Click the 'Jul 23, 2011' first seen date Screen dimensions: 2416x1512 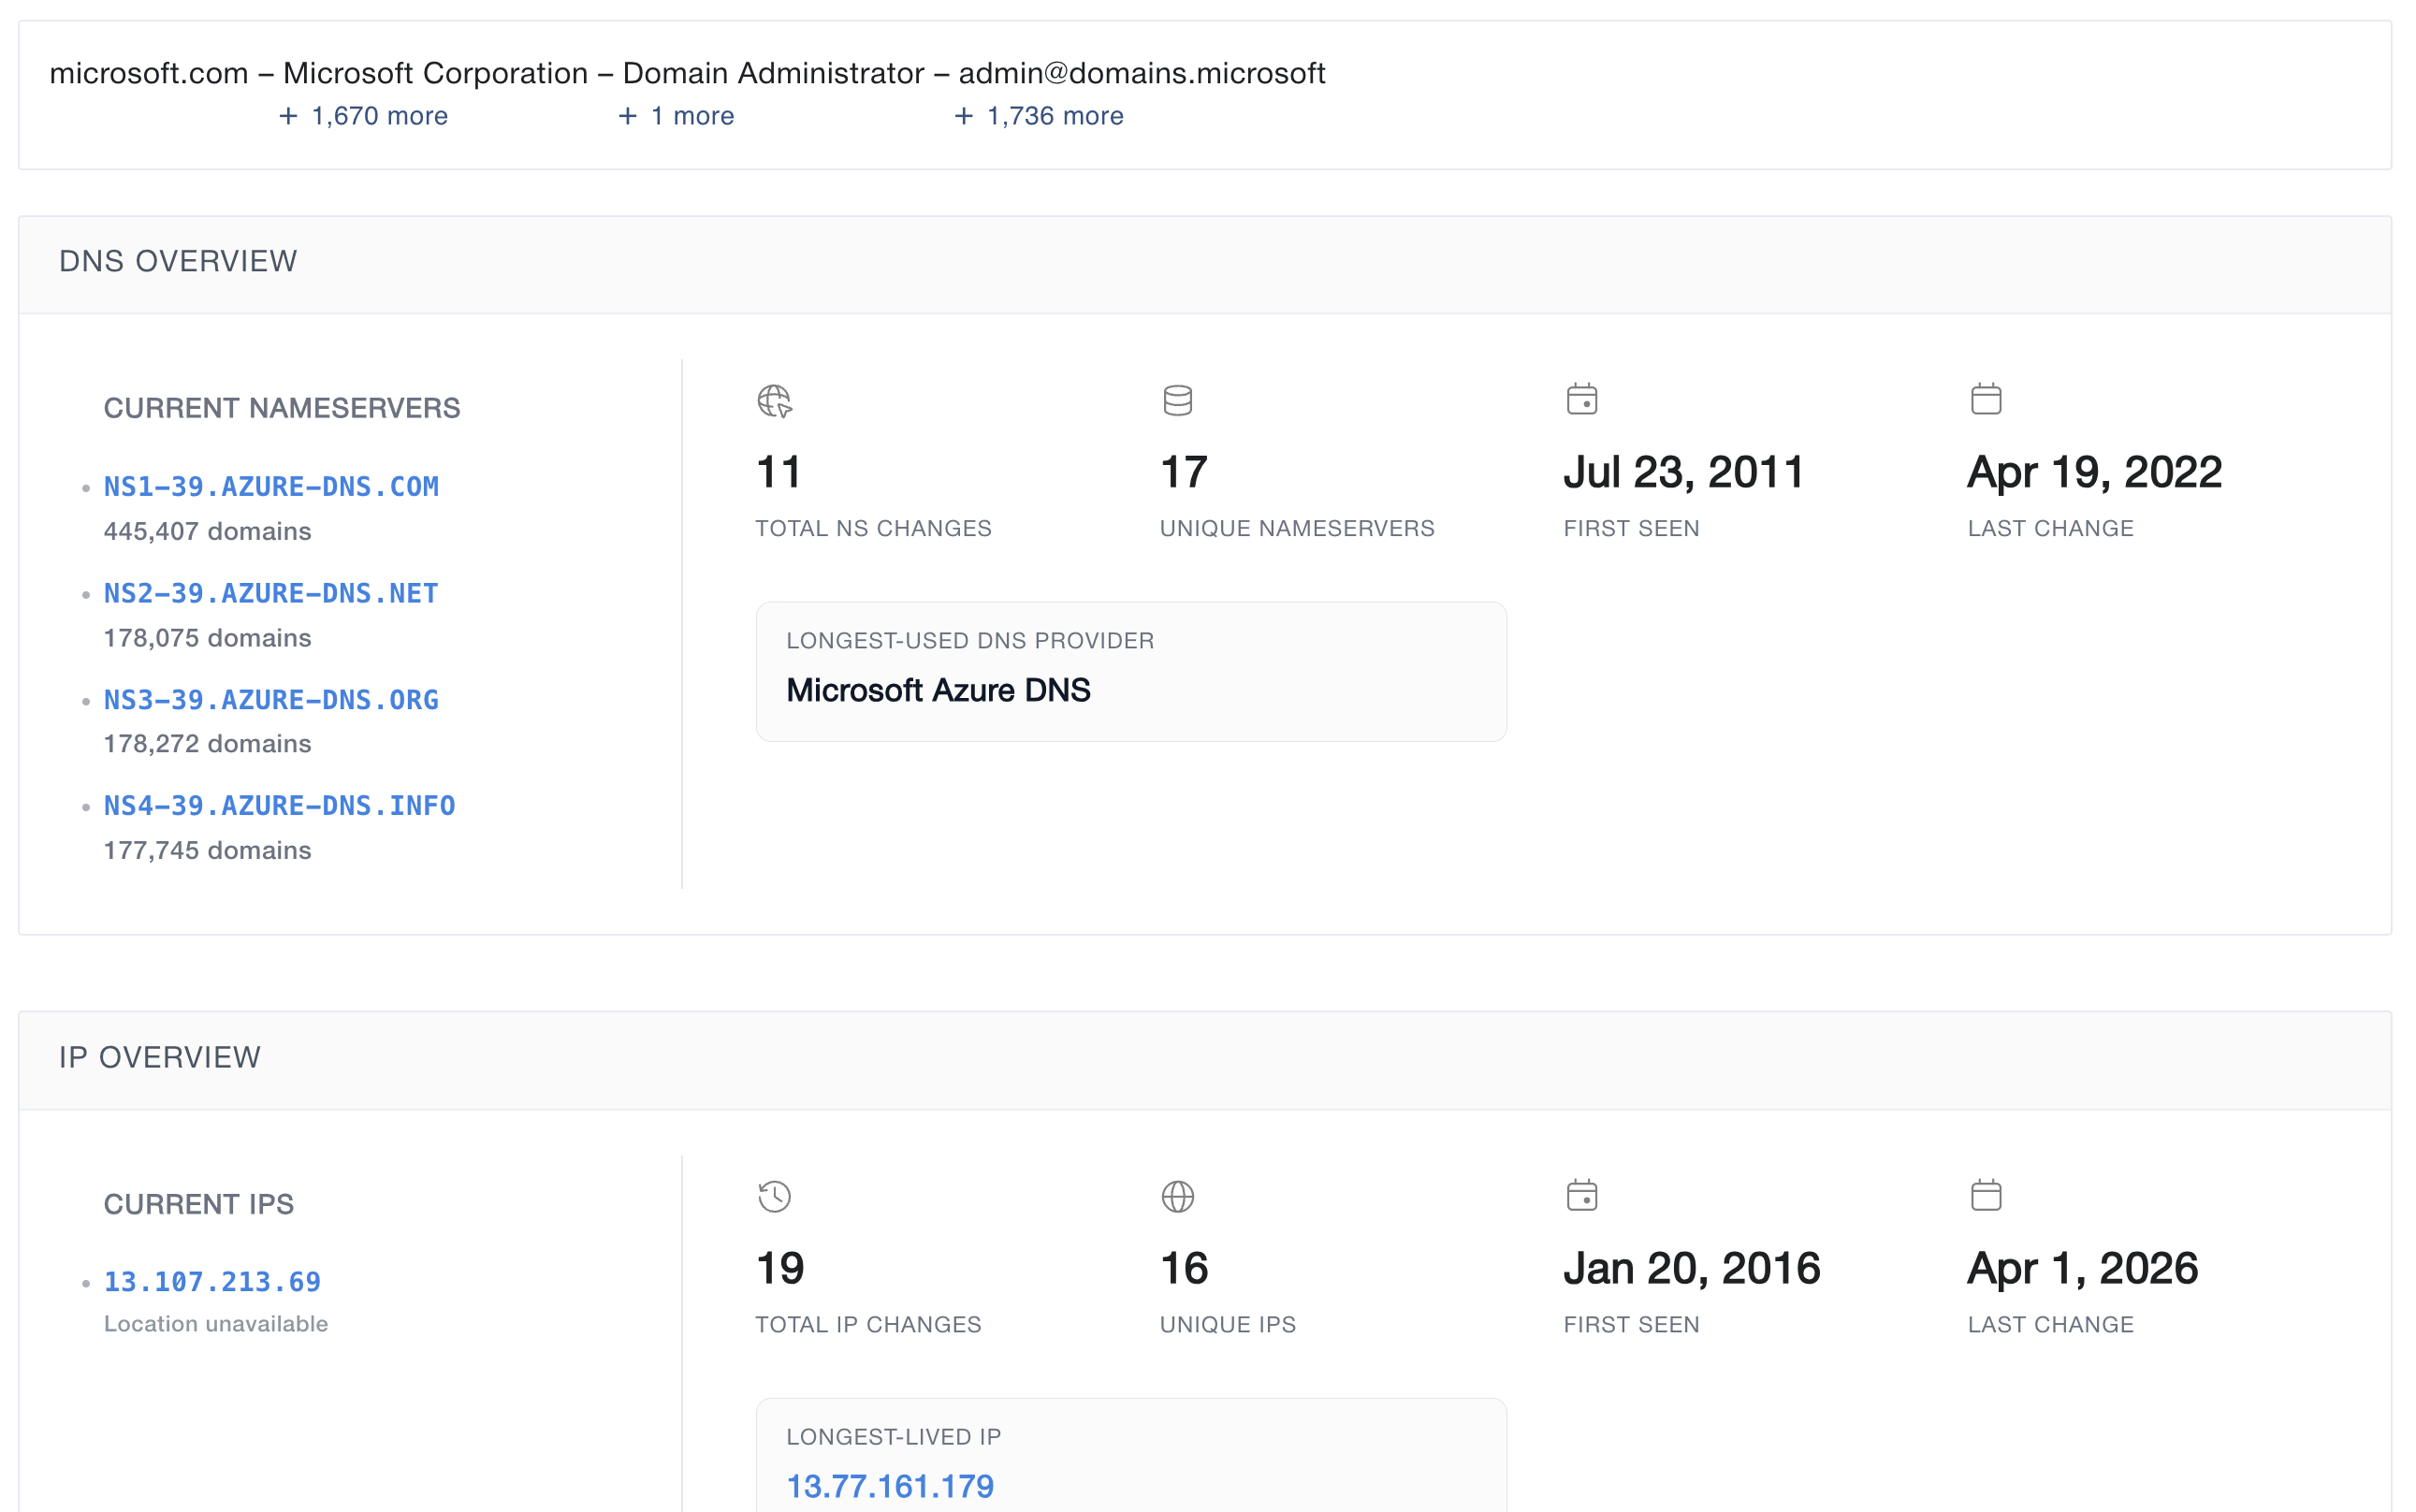(1684, 472)
